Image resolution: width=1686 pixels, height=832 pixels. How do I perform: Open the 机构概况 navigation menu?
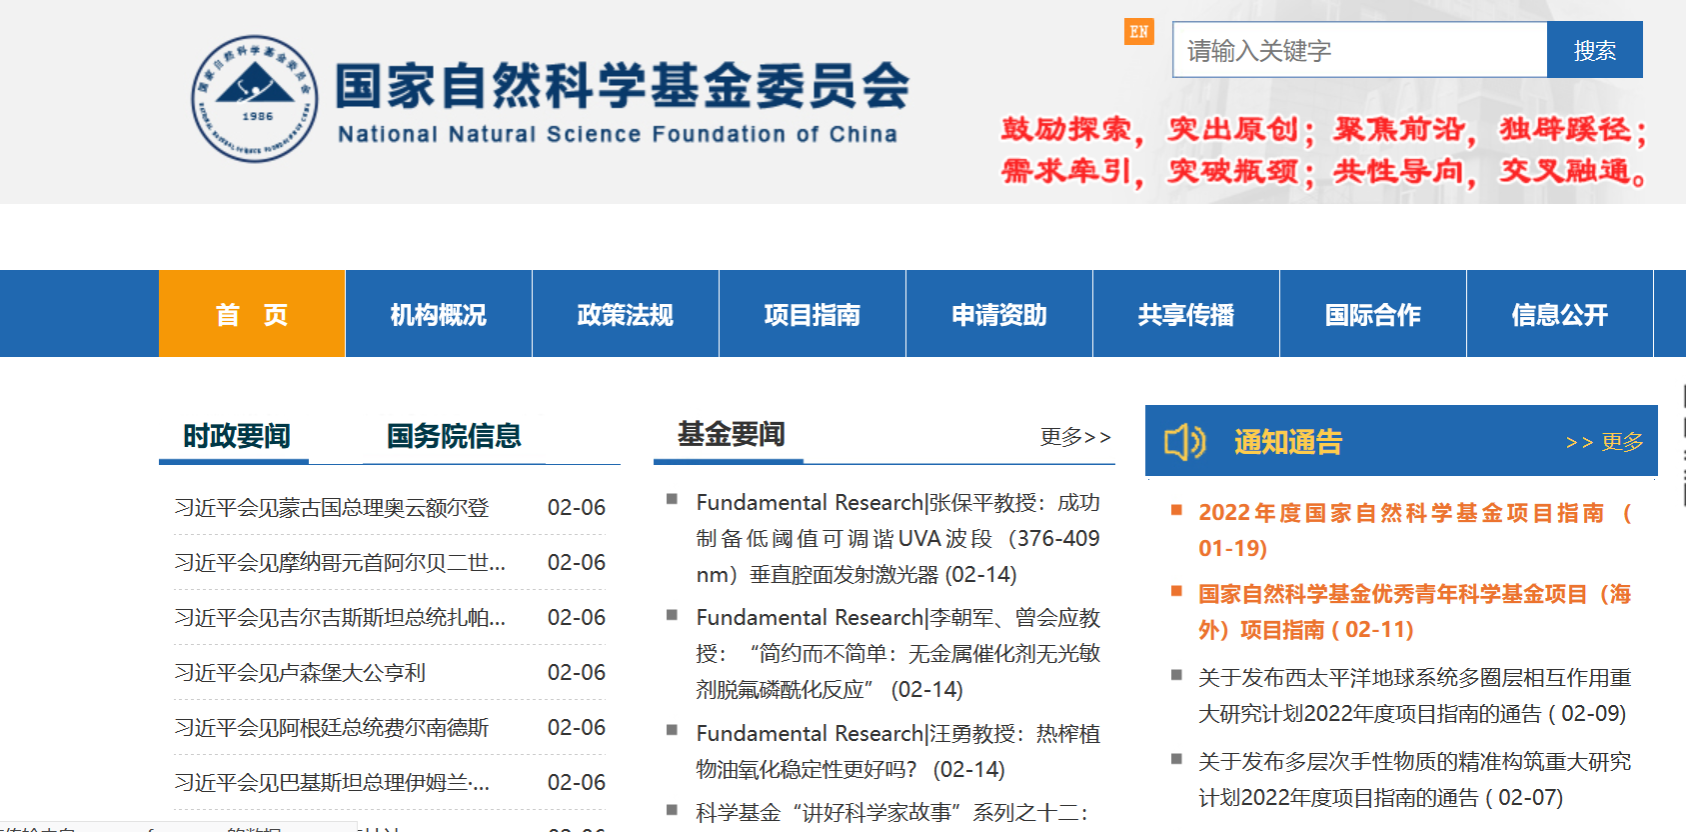438,314
